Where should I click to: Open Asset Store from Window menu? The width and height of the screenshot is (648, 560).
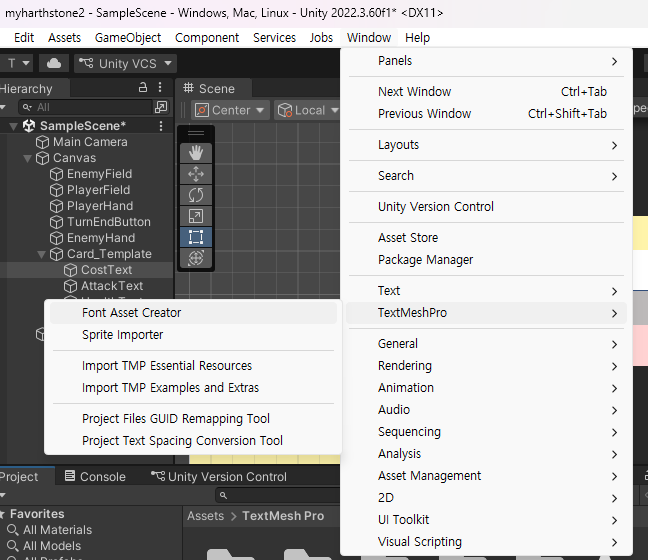point(486,238)
